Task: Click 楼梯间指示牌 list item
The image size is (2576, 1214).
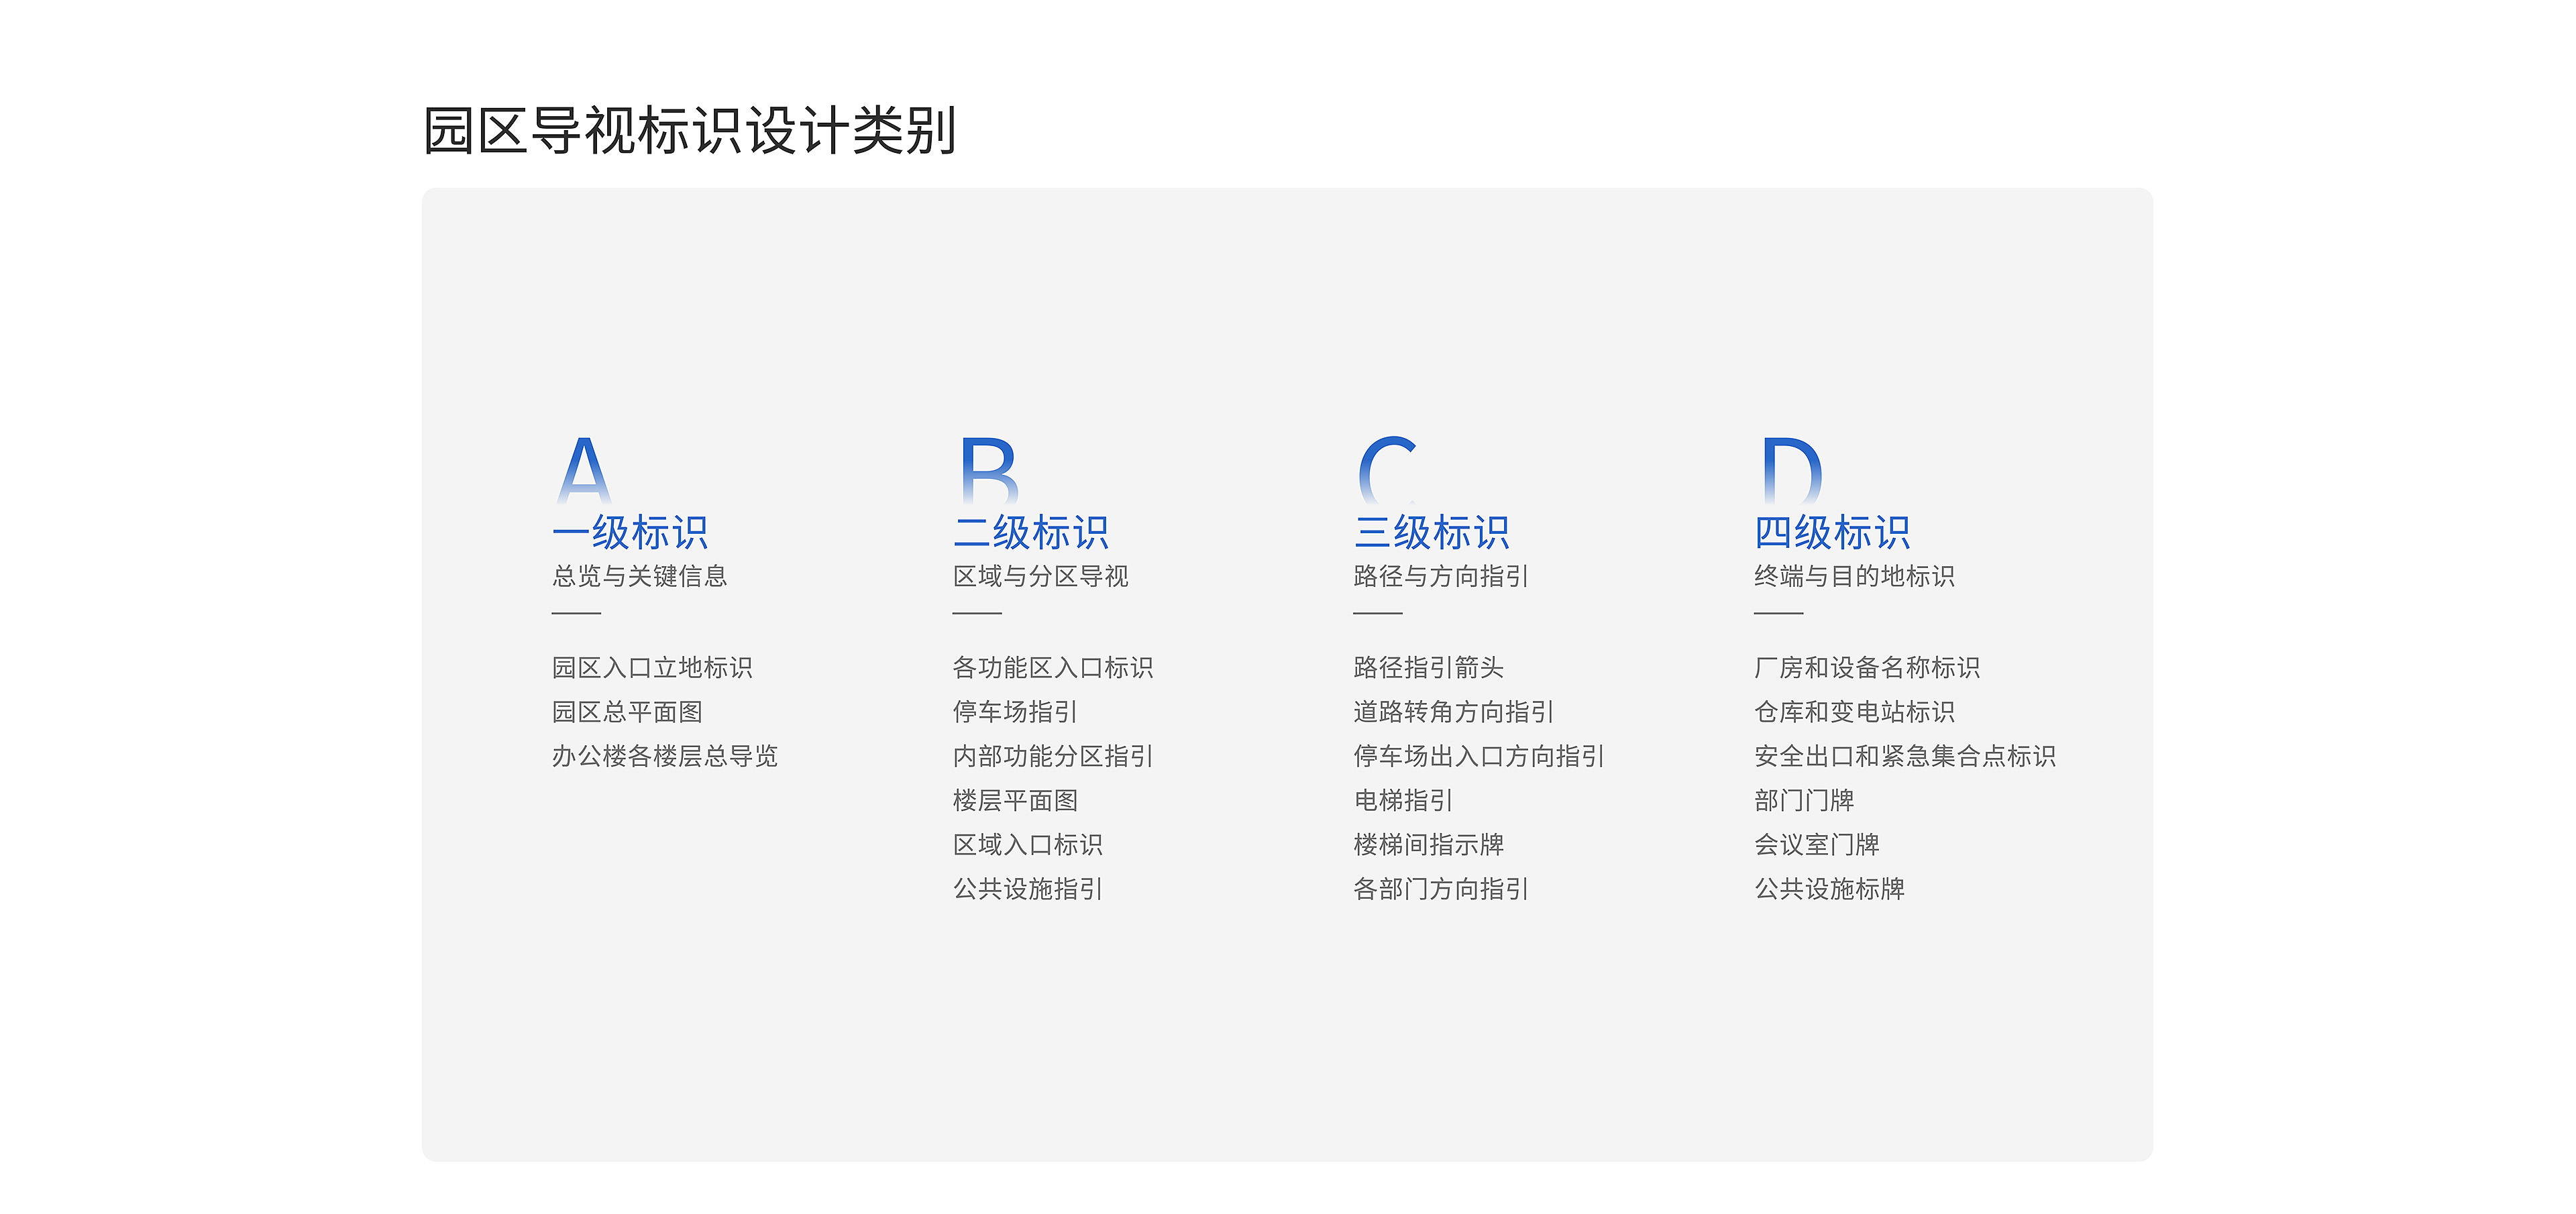Action: [1428, 844]
